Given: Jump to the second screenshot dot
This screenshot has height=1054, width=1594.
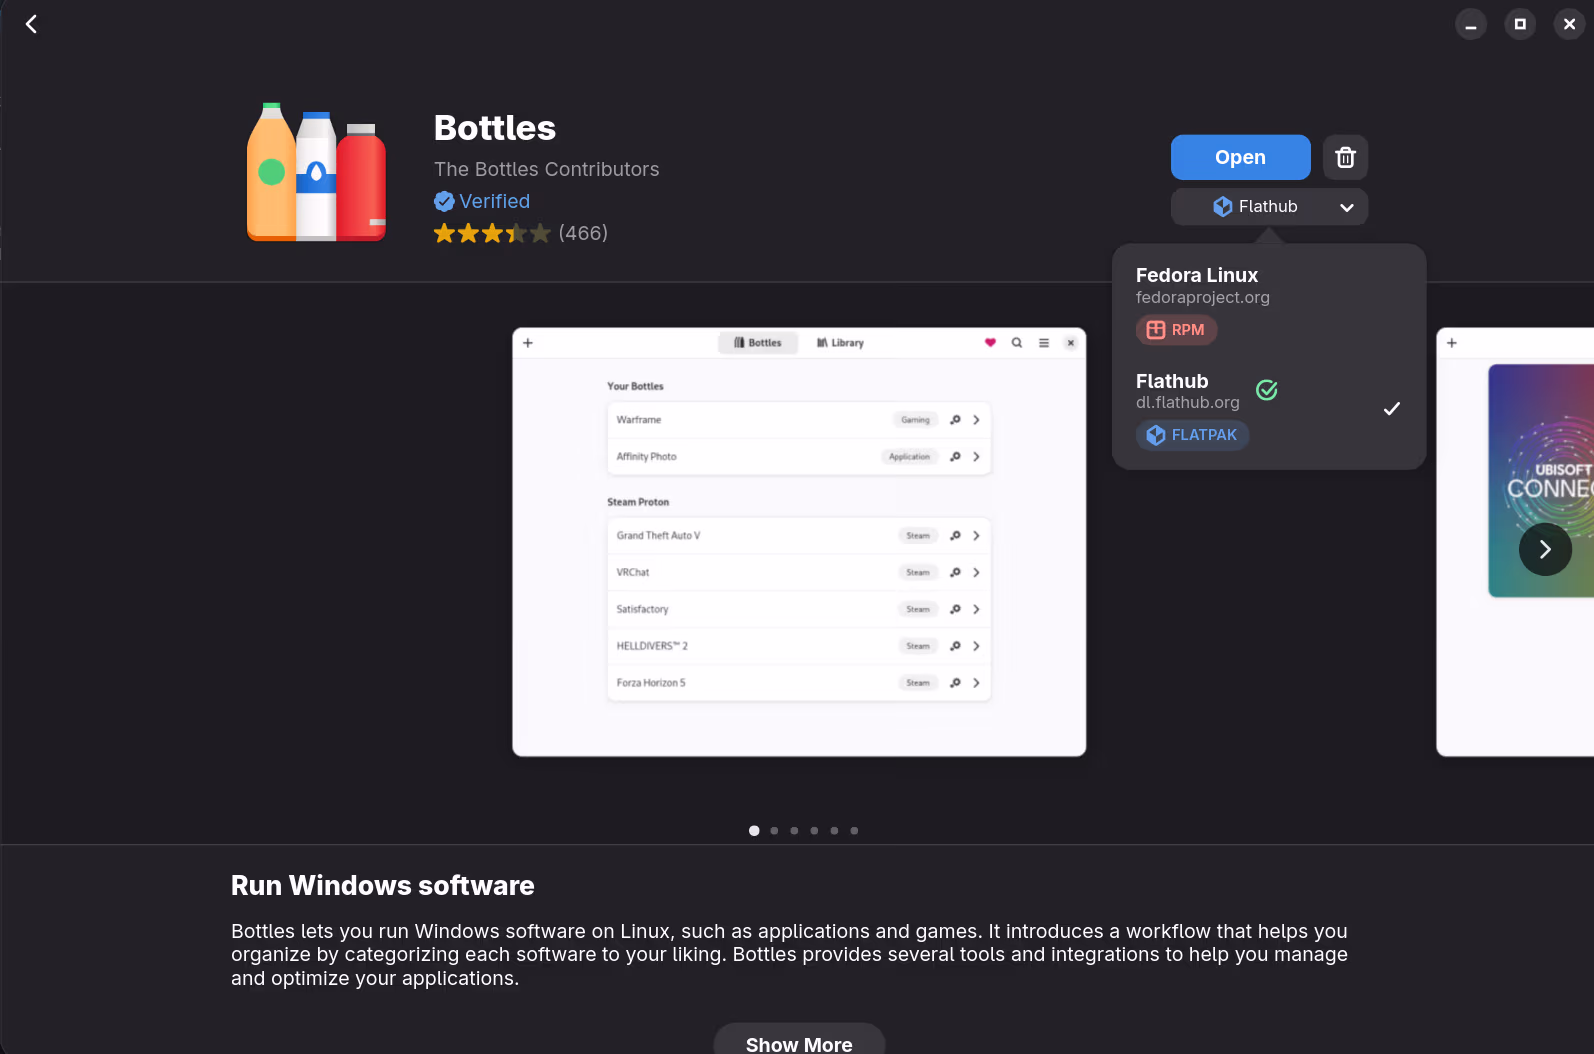Looking at the screenshot, I should 774,831.
